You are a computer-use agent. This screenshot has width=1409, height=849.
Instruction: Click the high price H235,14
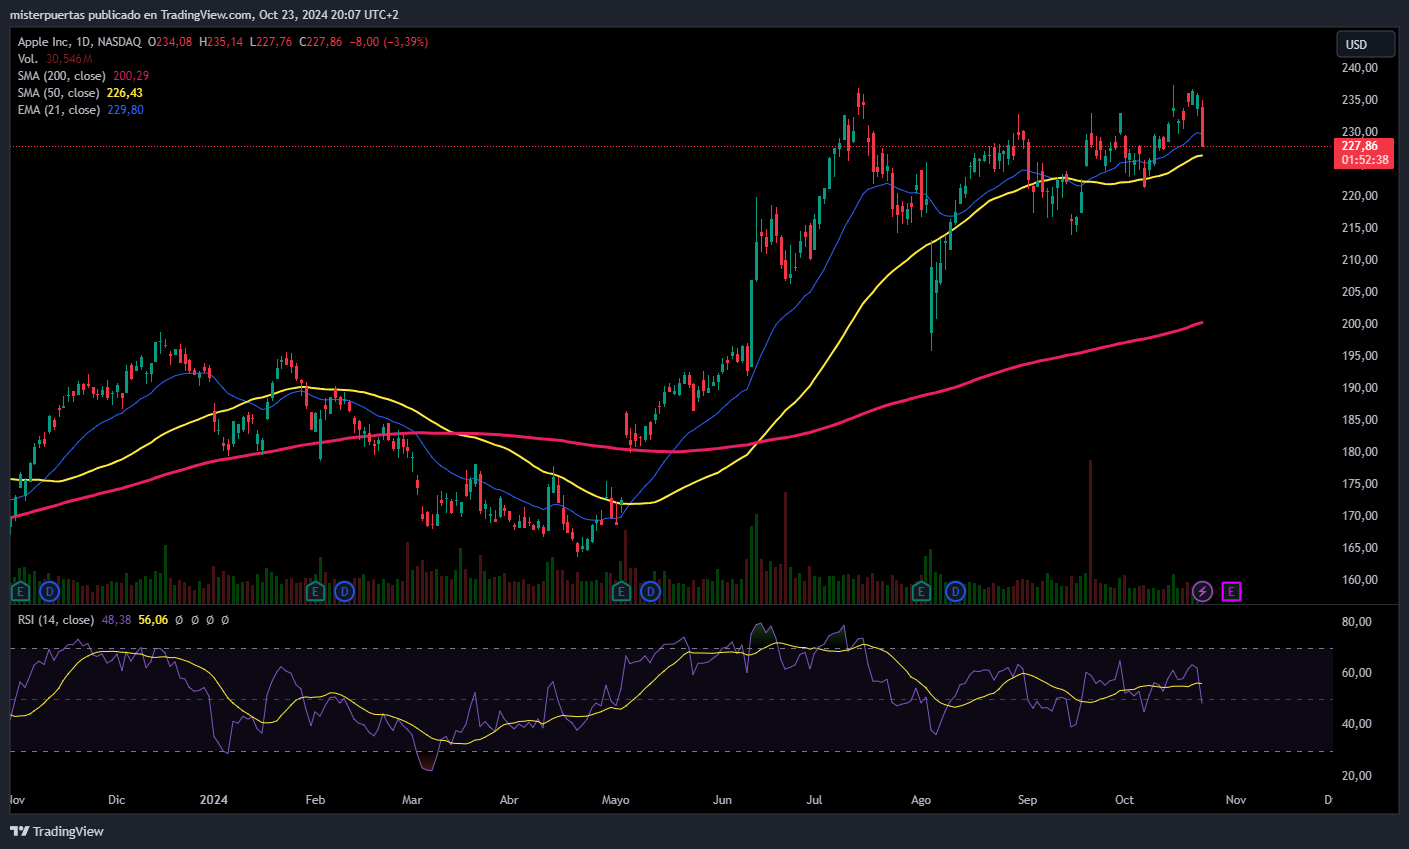tap(221, 42)
